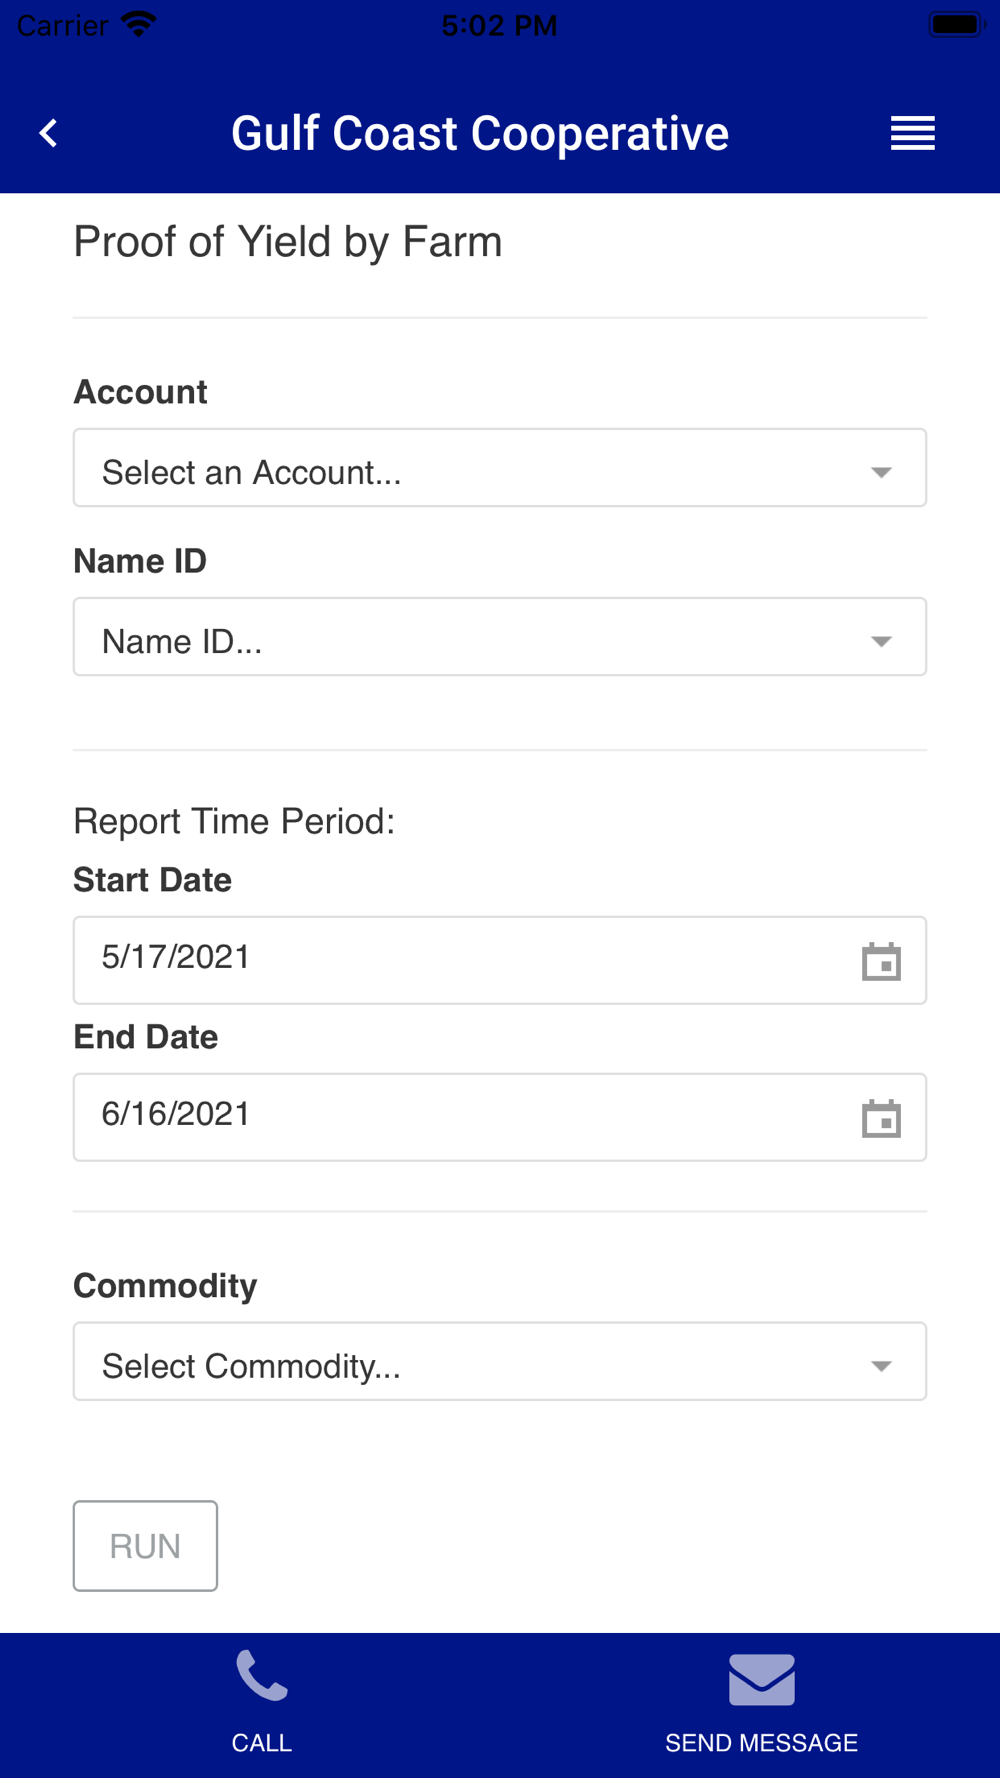Expand the Name ID dropdown
Image resolution: width=1000 pixels, height=1778 pixels.
(x=500, y=637)
